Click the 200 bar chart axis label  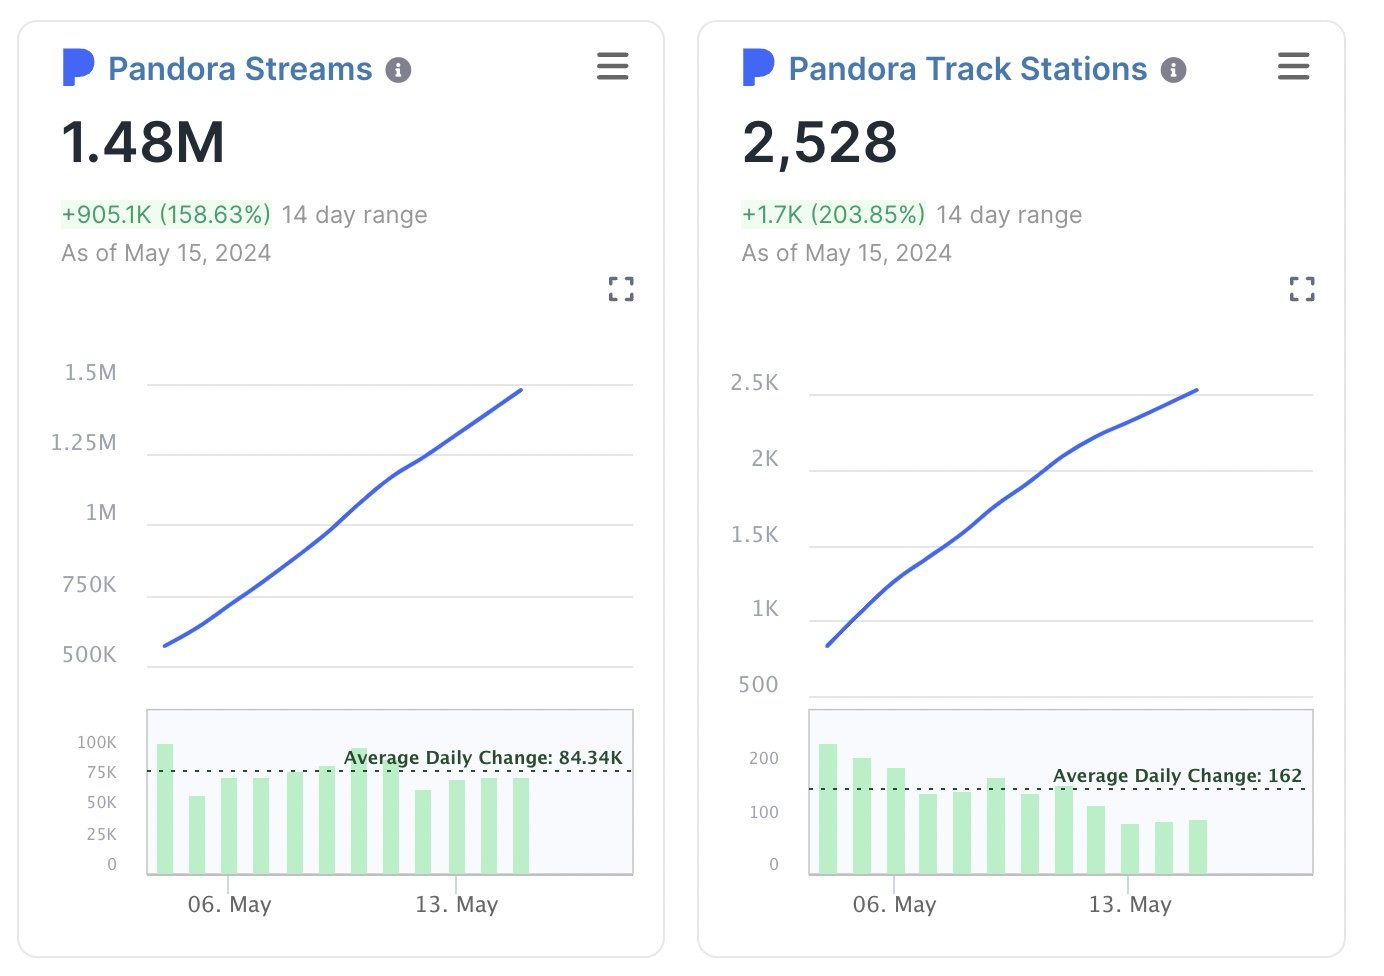pos(764,758)
